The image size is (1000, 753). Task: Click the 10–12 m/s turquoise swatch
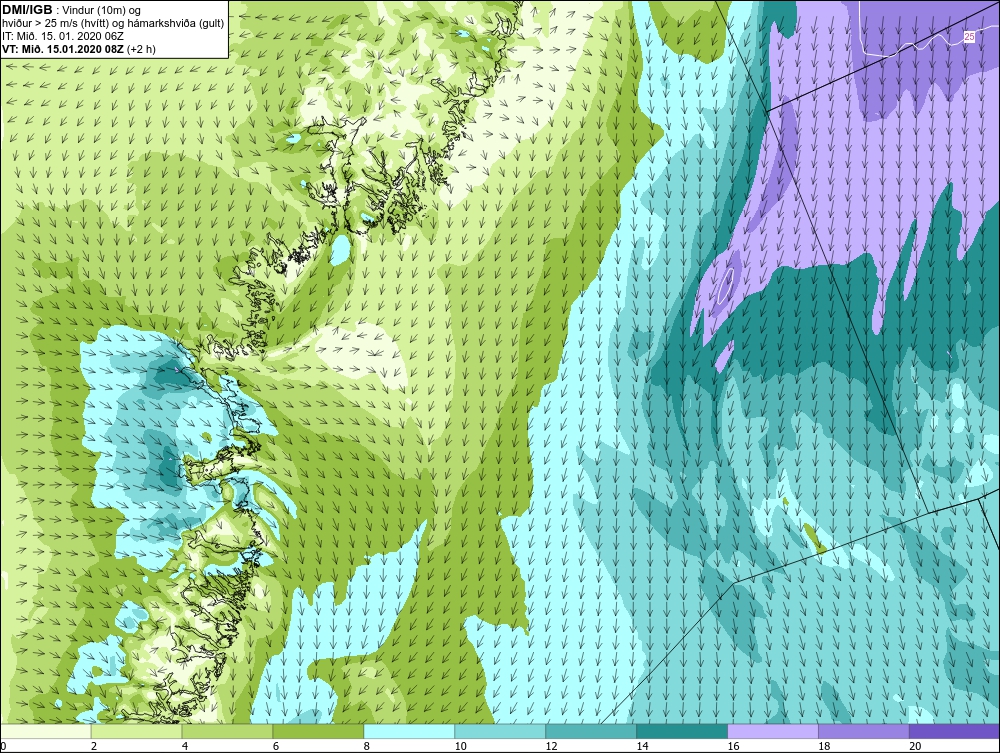pos(500,731)
